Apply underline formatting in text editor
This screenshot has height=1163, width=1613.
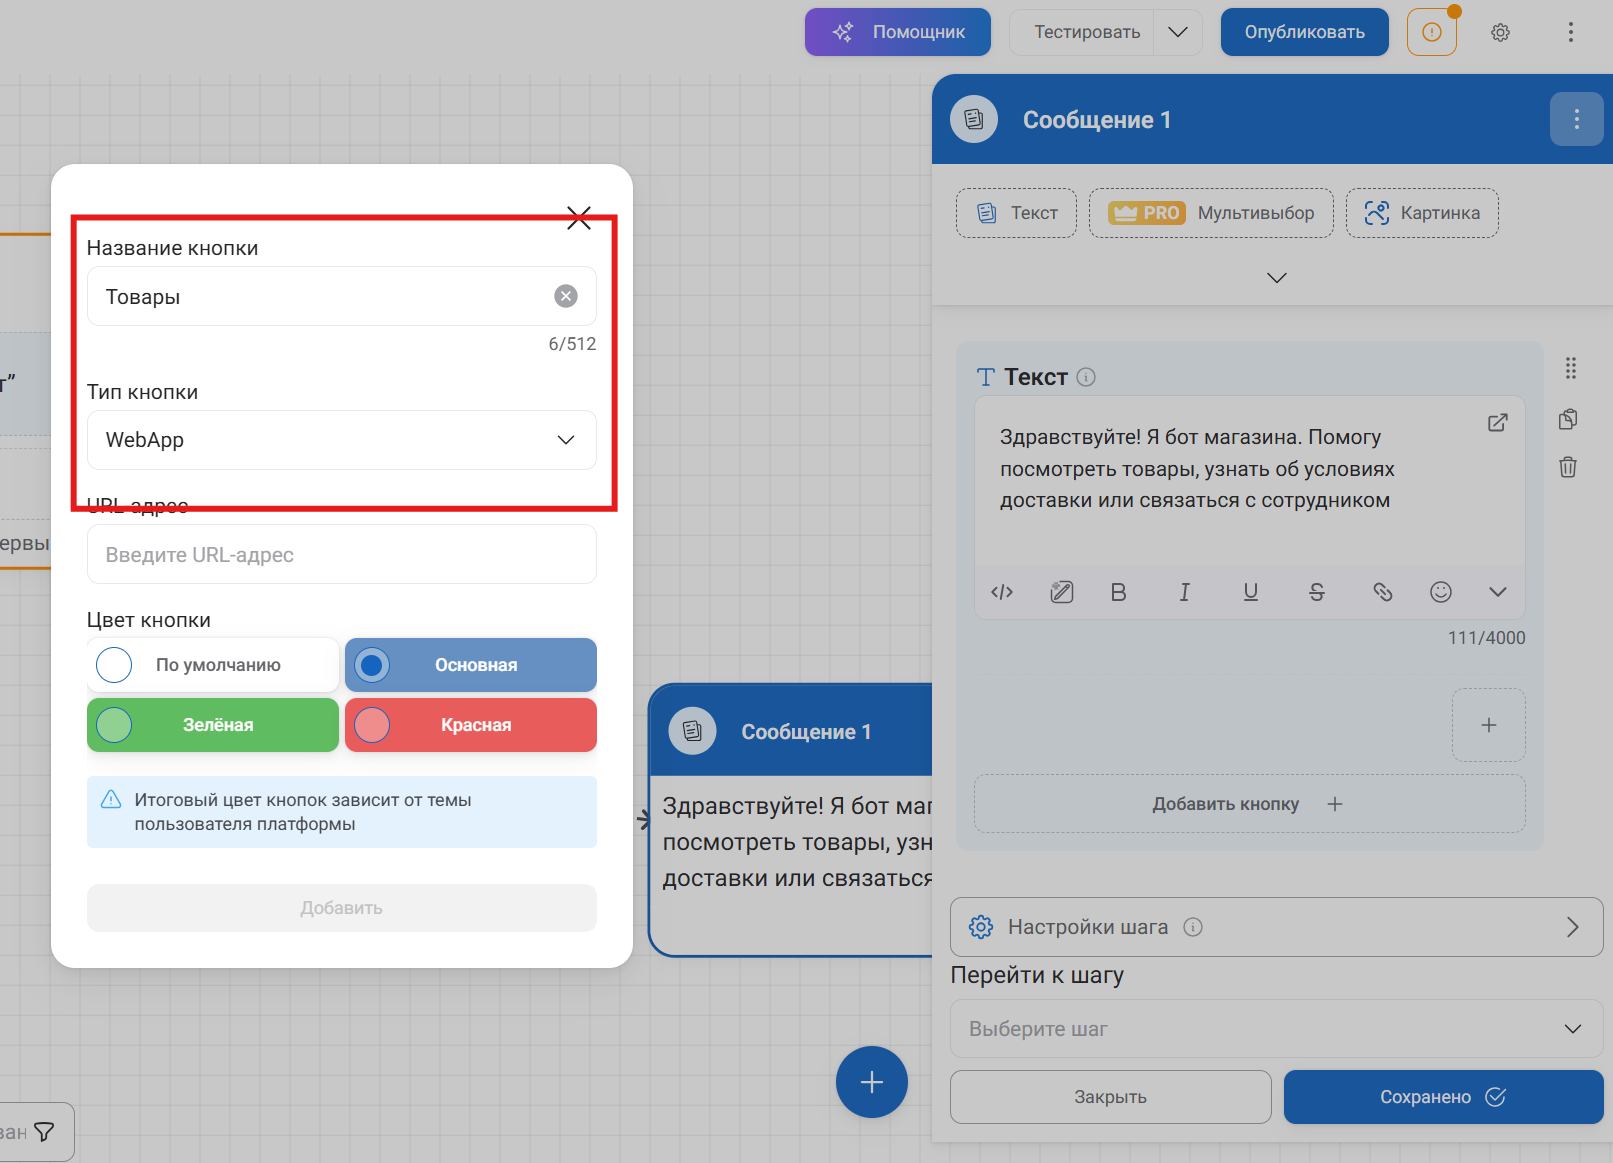click(x=1250, y=592)
